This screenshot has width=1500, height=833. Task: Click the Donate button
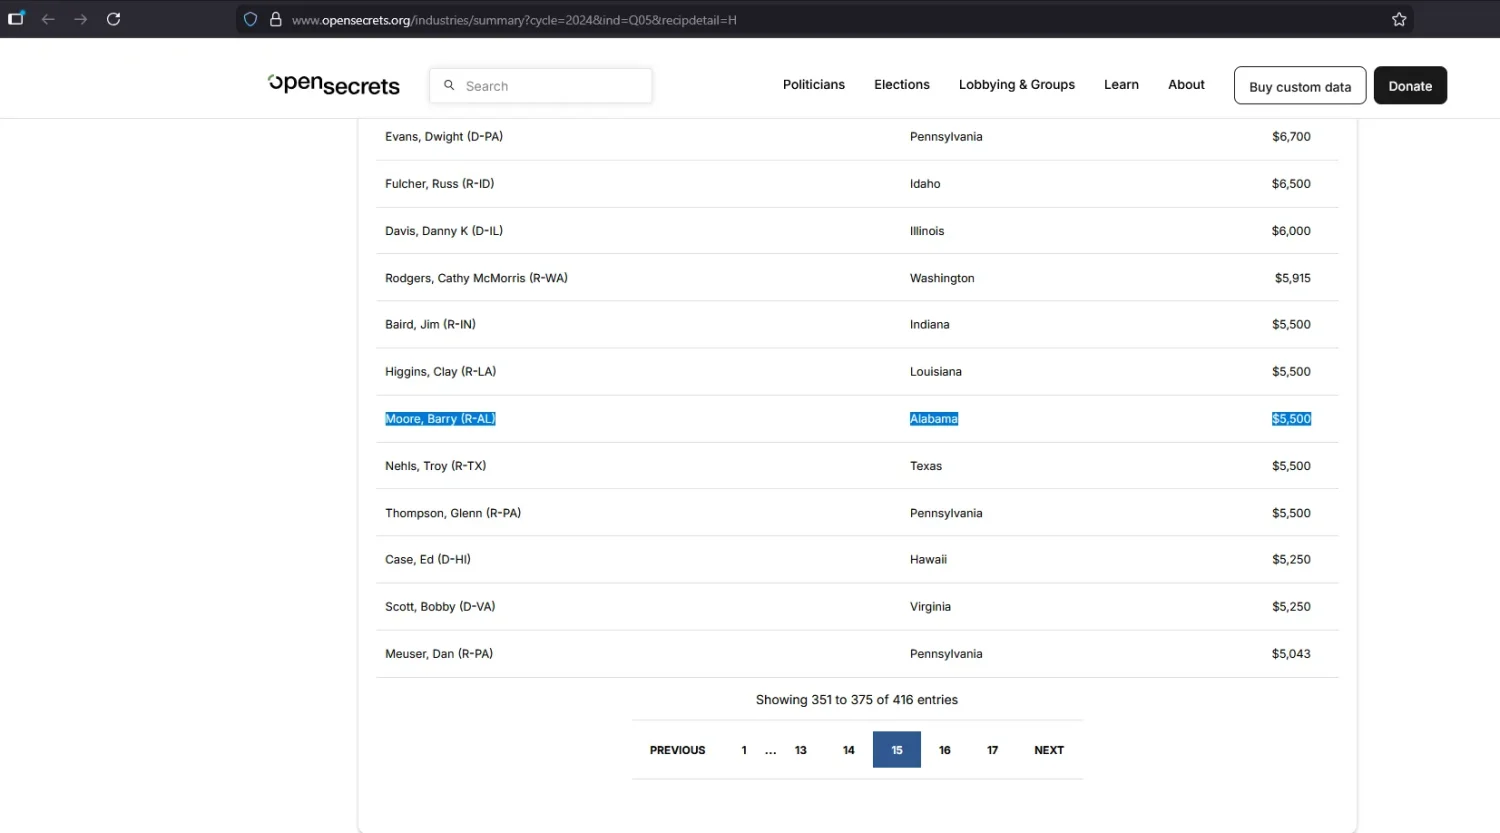coord(1410,86)
